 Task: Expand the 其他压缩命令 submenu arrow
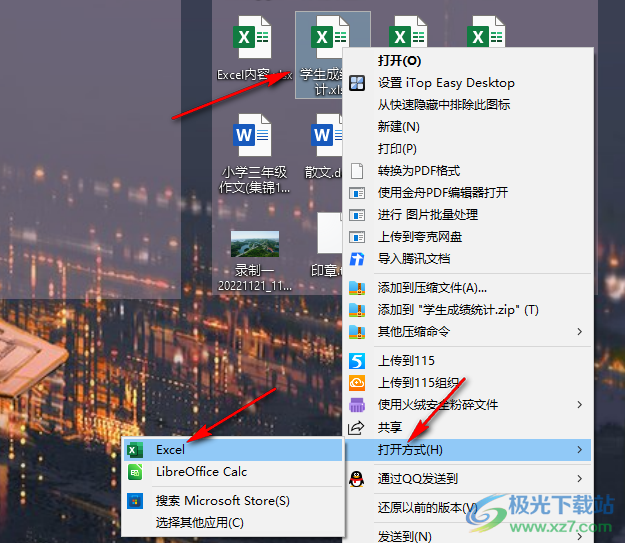click(580, 332)
